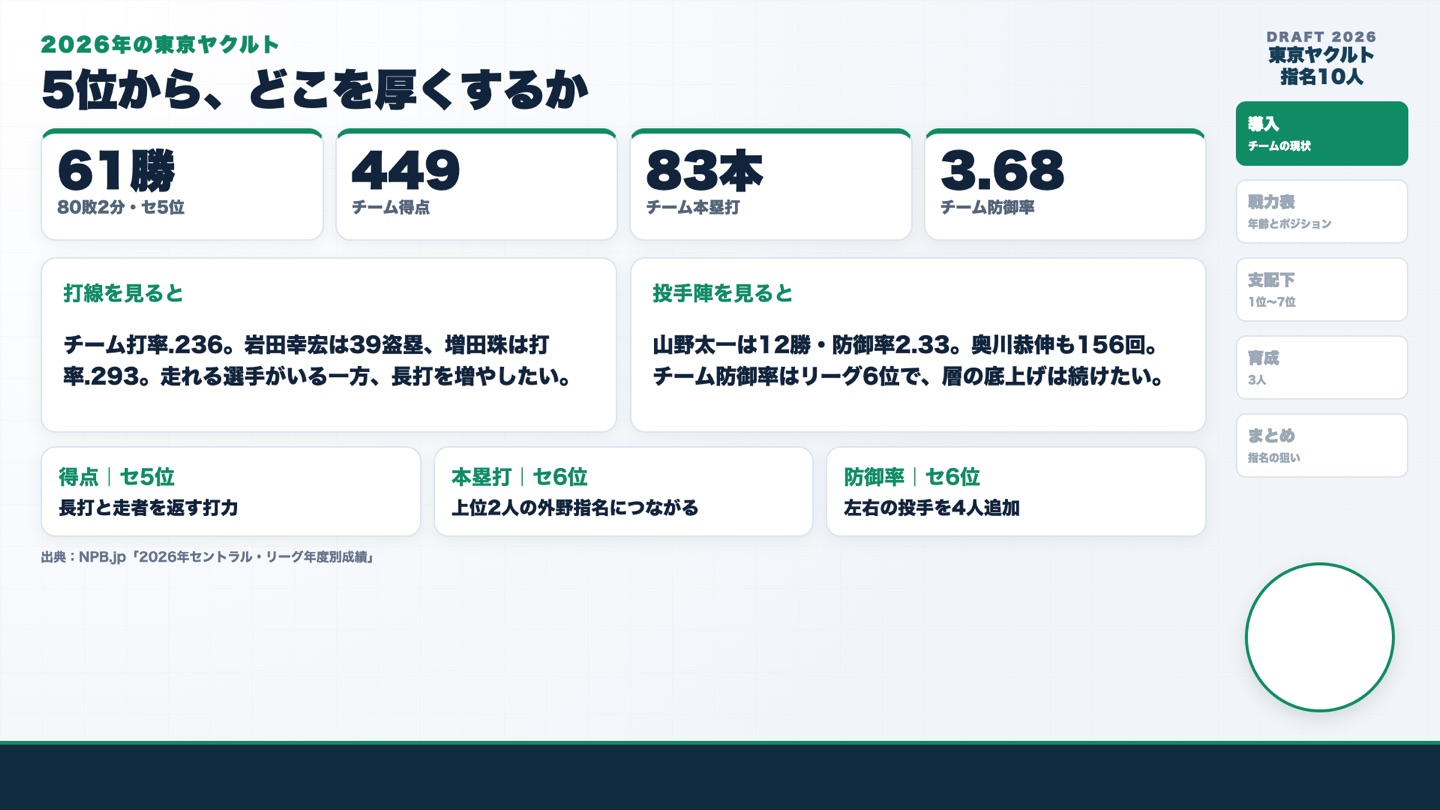Select the 449 team runs figure
Viewport: 1440px width, 810px height.
coord(406,170)
